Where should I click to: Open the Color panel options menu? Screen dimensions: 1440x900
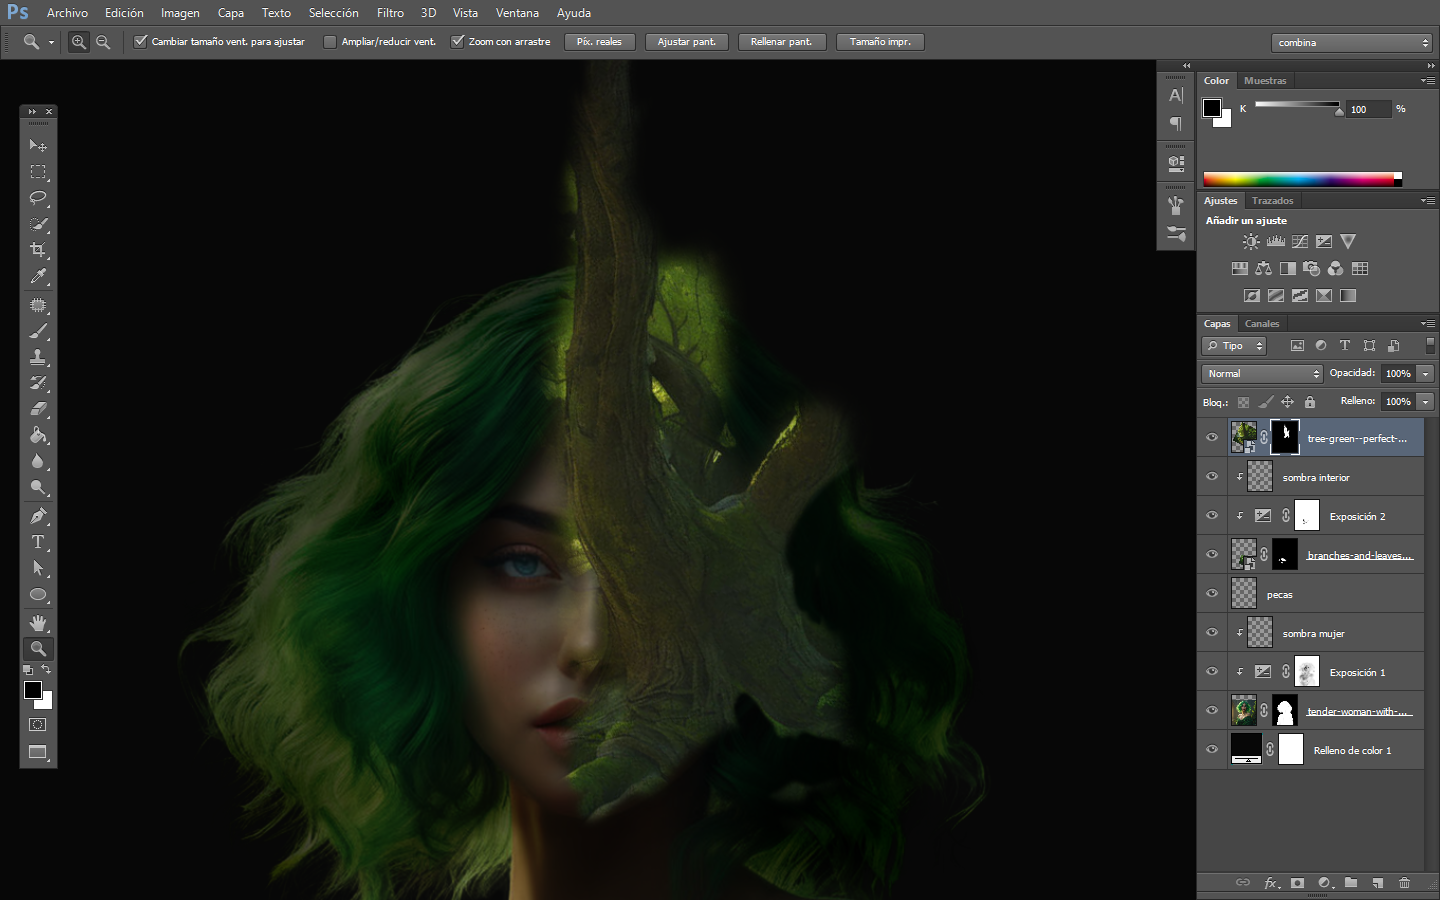coord(1428,81)
